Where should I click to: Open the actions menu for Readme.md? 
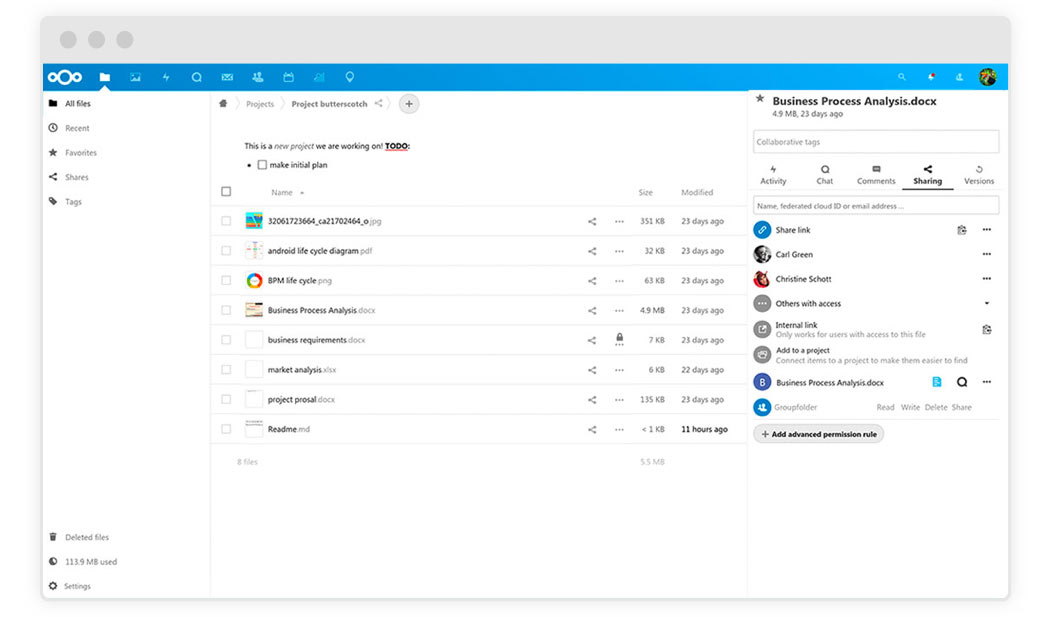tap(619, 429)
